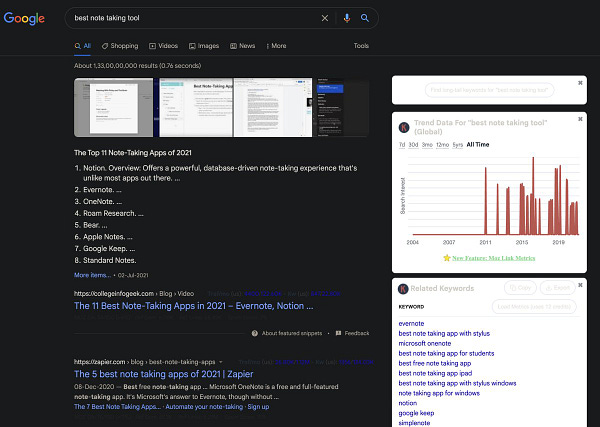Click the Copy related keywords button

(520, 288)
